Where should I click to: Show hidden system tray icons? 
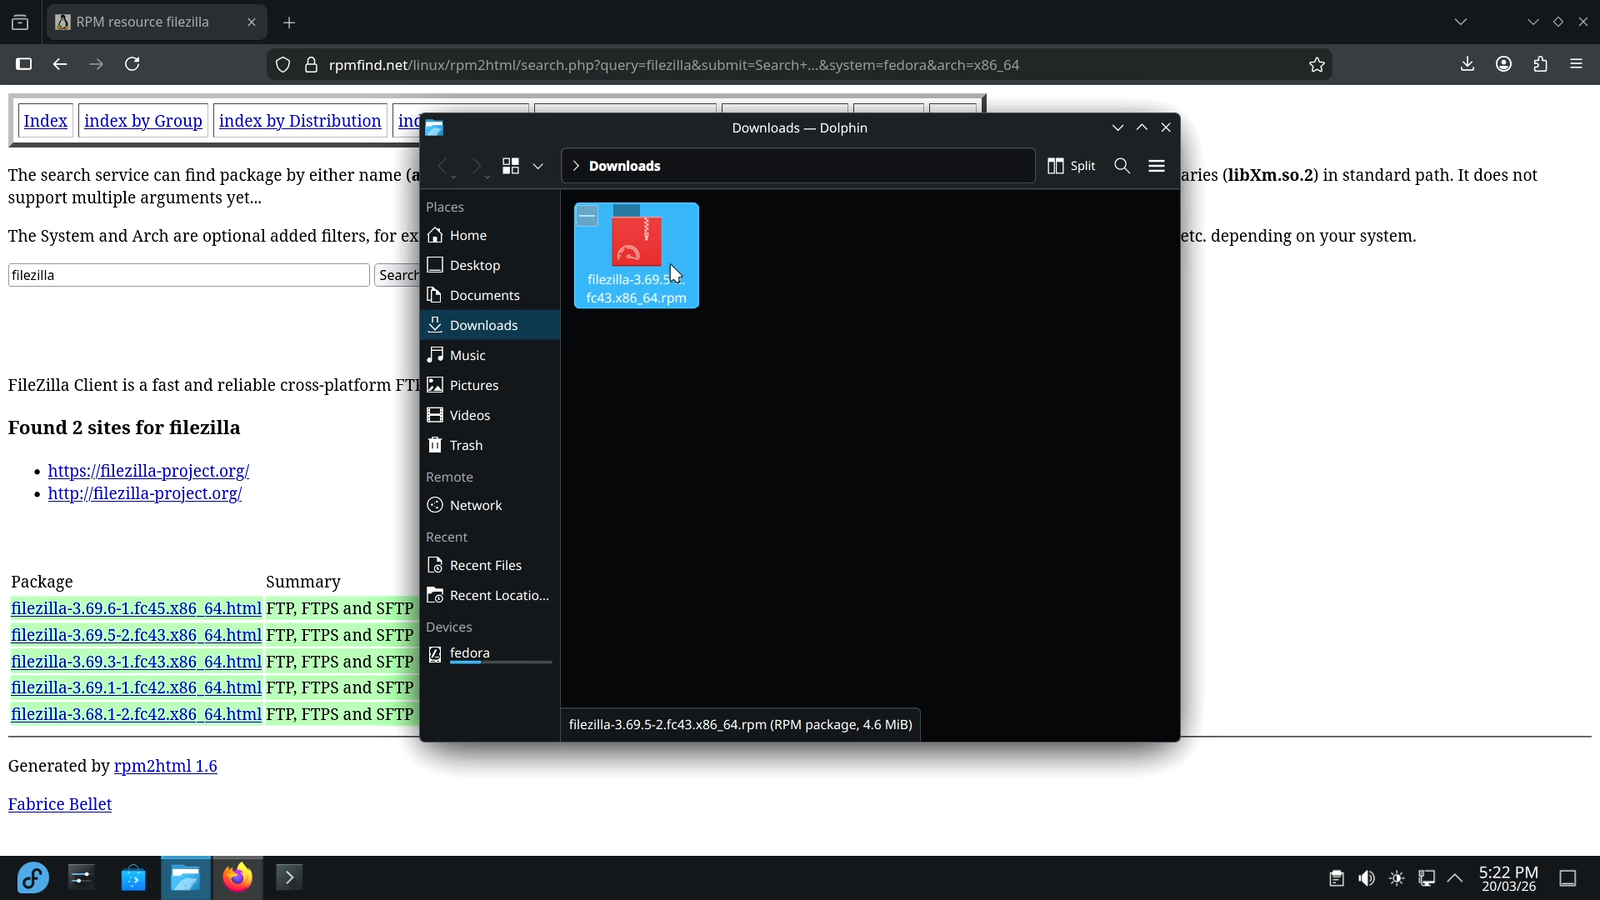pyautogui.click(x=1455, y=878)
